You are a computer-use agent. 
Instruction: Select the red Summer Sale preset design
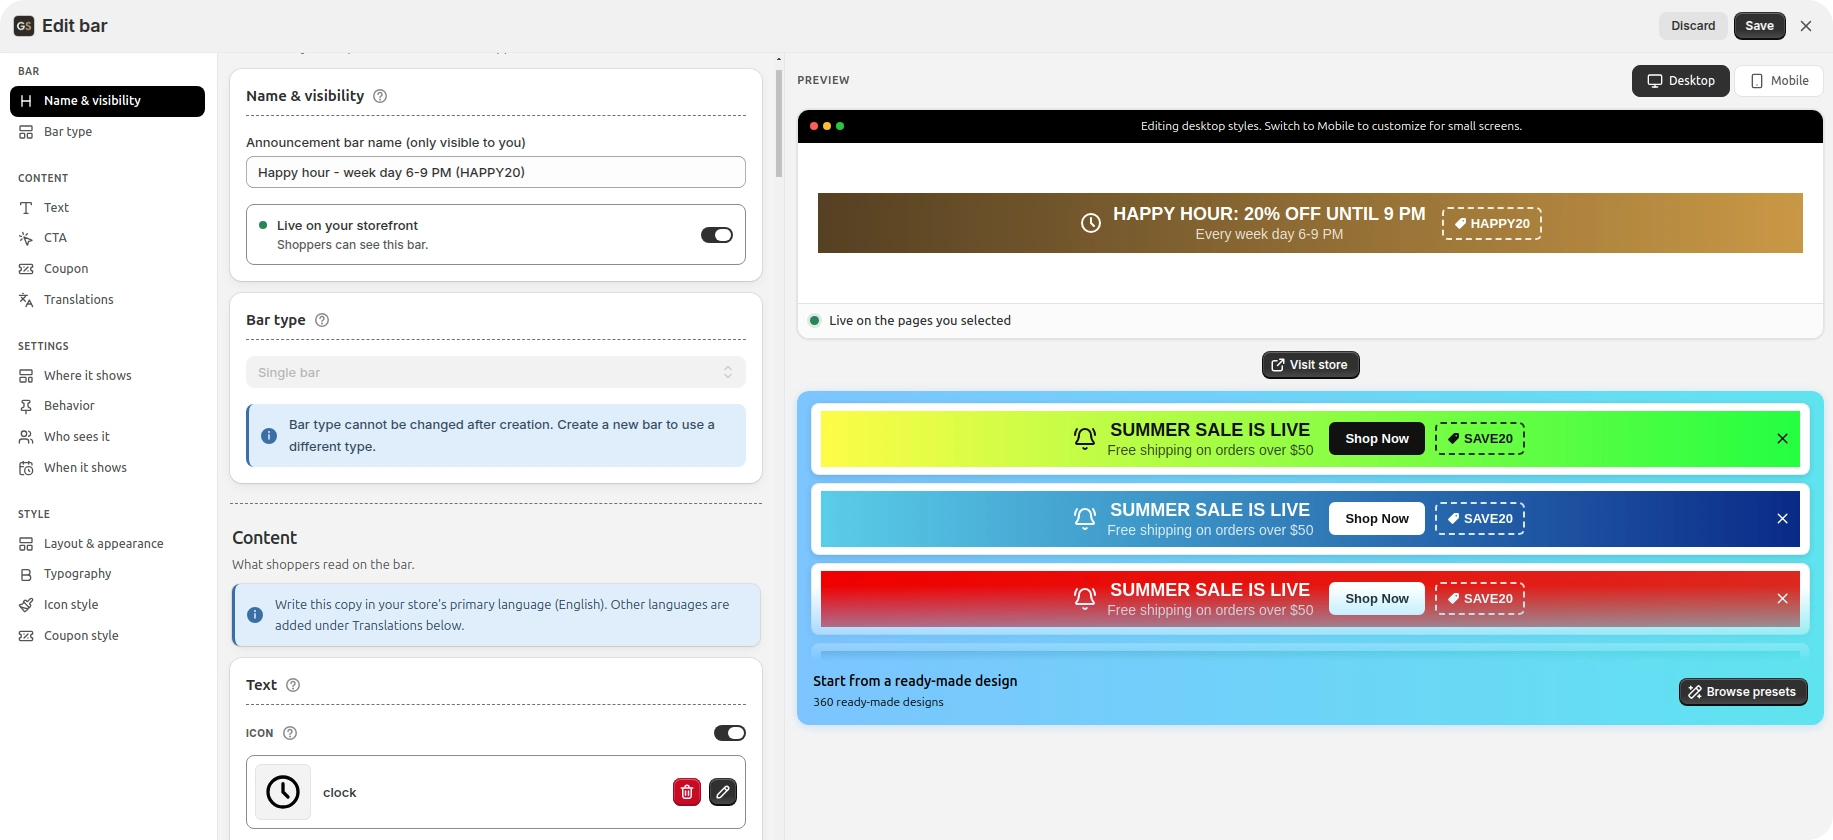point(1310,599)
